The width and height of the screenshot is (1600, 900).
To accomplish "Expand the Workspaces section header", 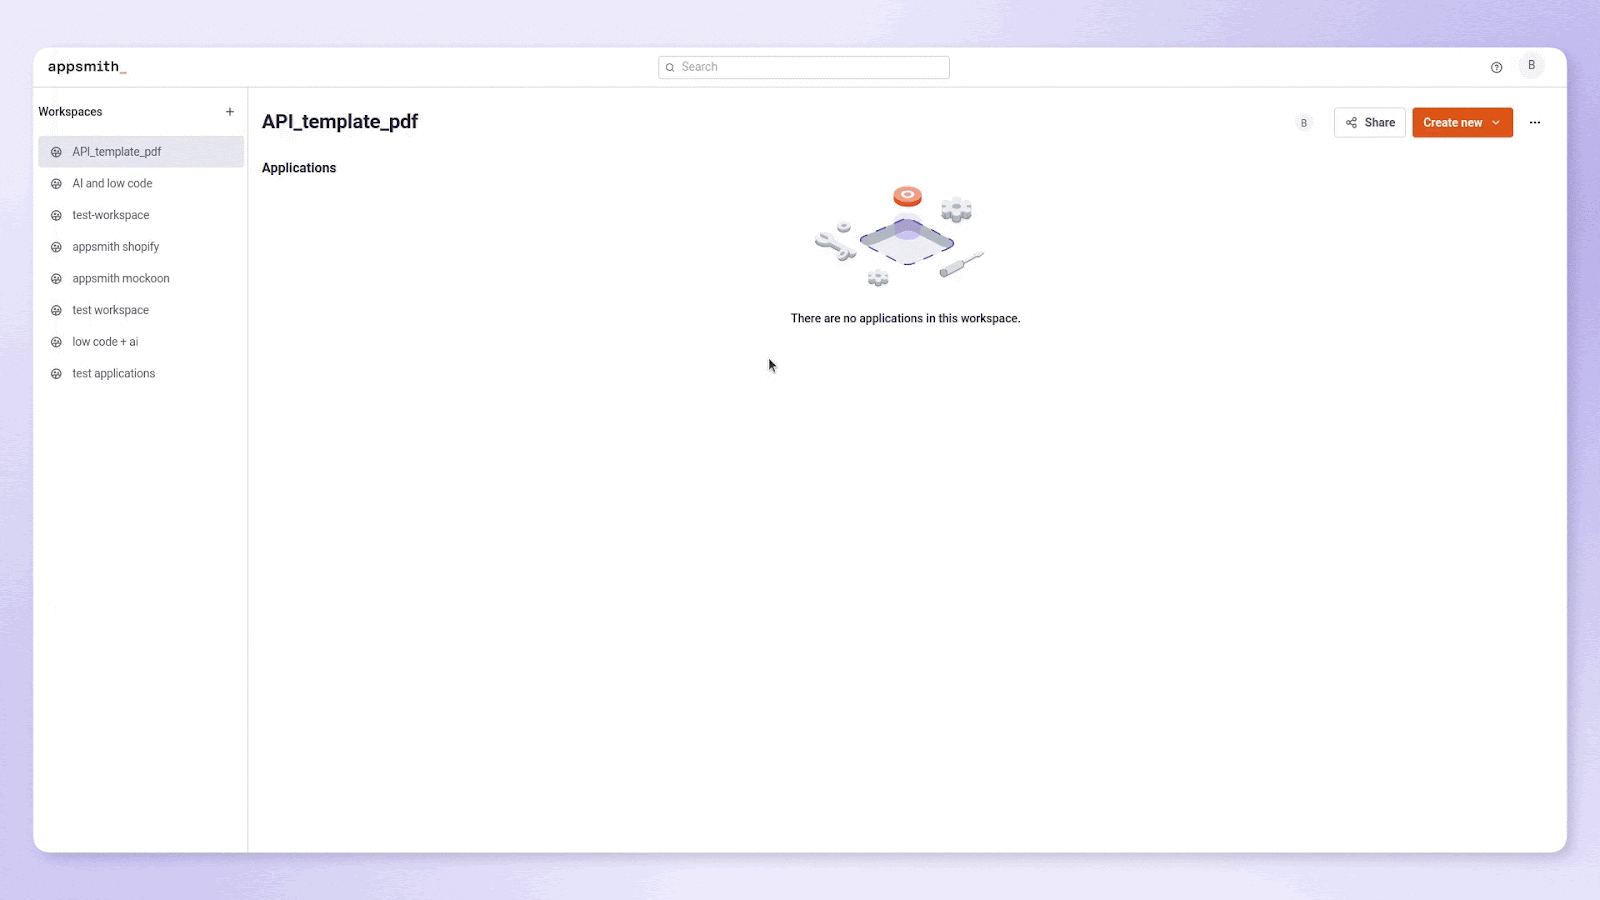I will pos(70,111).
